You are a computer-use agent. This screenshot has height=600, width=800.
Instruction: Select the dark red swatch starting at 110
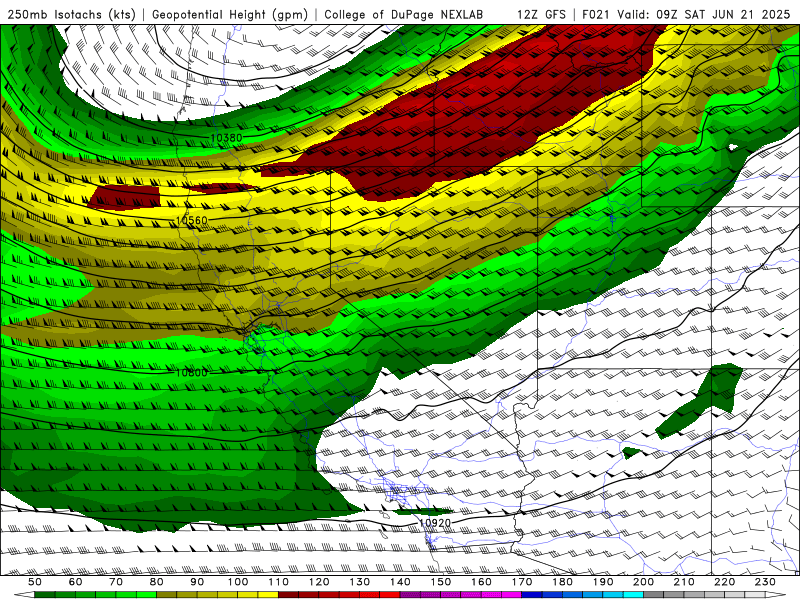tap(288, 594)
